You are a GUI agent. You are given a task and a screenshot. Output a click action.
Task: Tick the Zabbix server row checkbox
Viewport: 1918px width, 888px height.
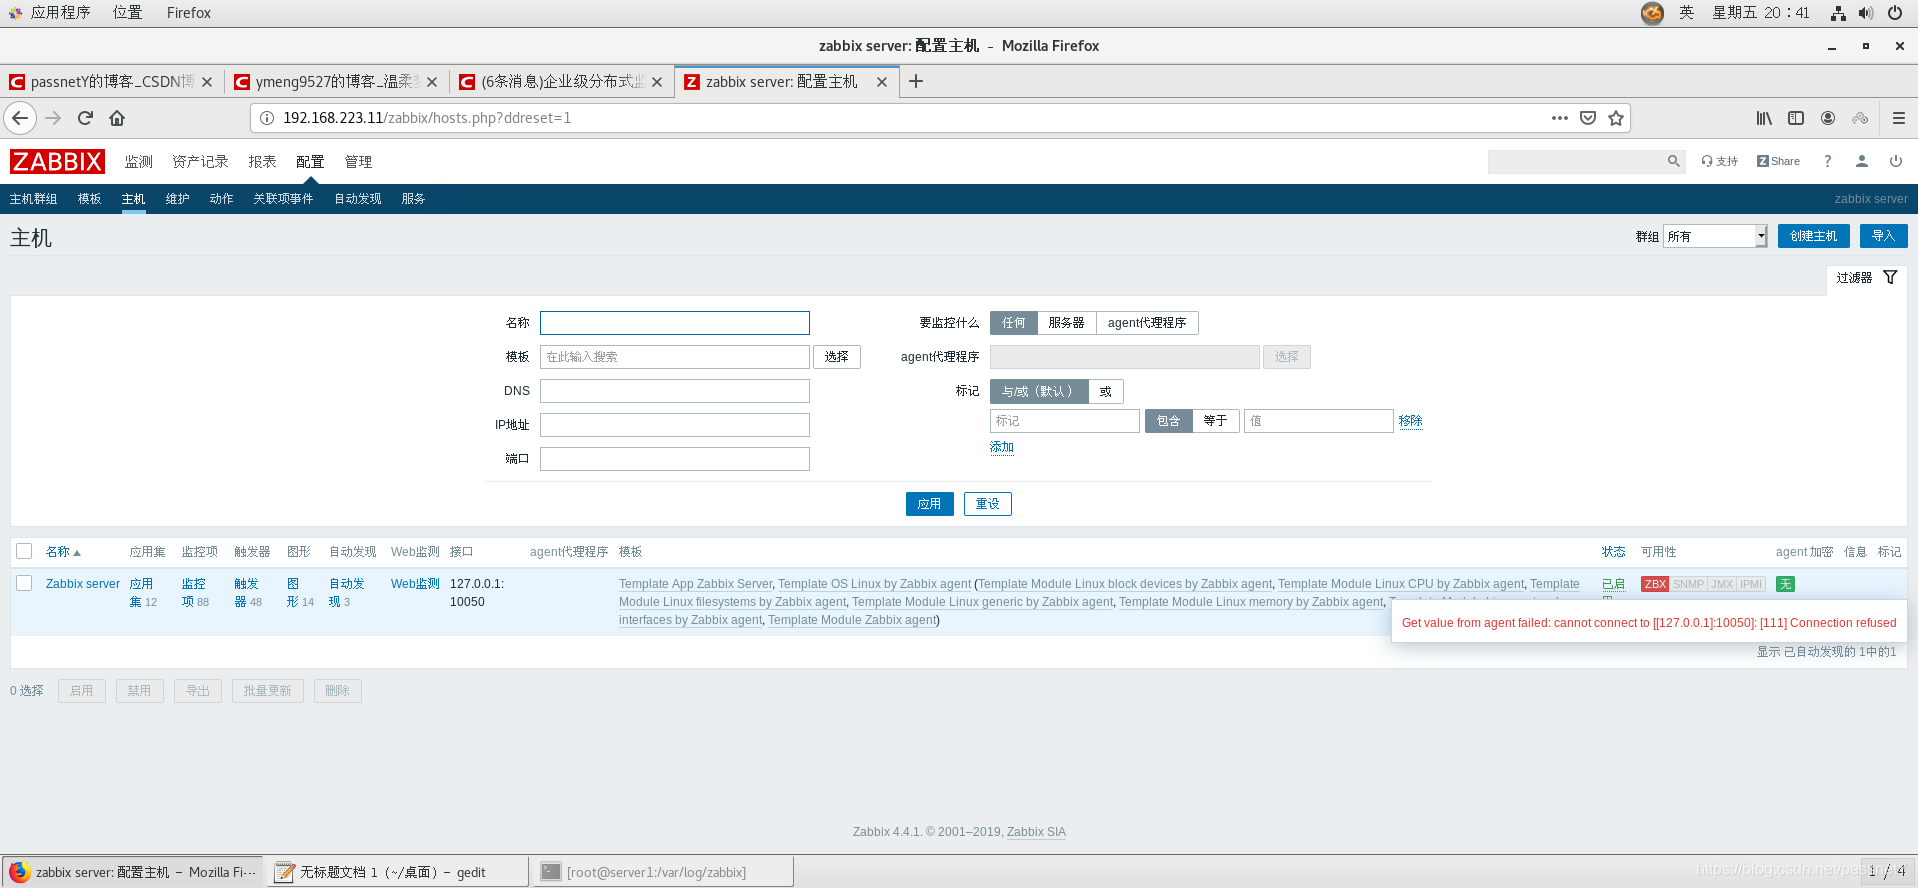[25, 583]
